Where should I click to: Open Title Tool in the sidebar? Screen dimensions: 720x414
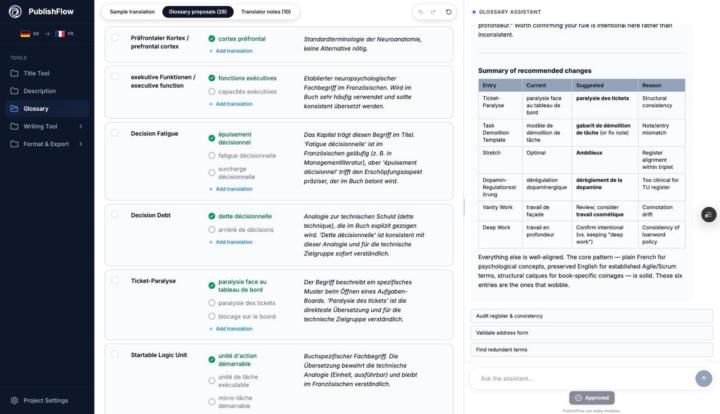47,73
